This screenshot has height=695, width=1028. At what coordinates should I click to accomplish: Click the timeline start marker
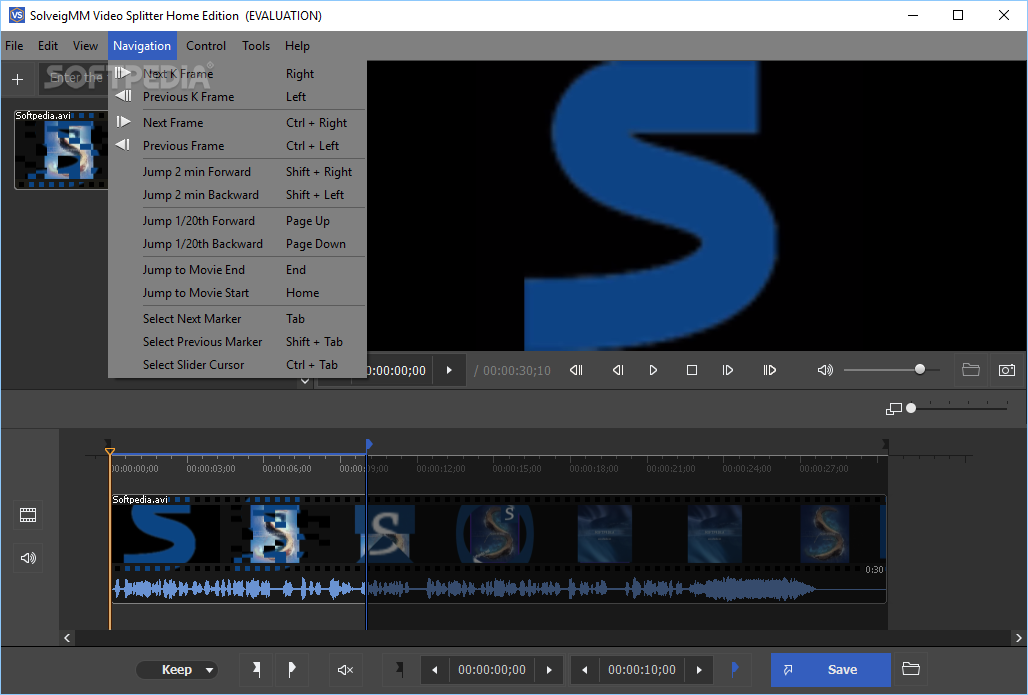pyautogui.click(x=108, y=443)
